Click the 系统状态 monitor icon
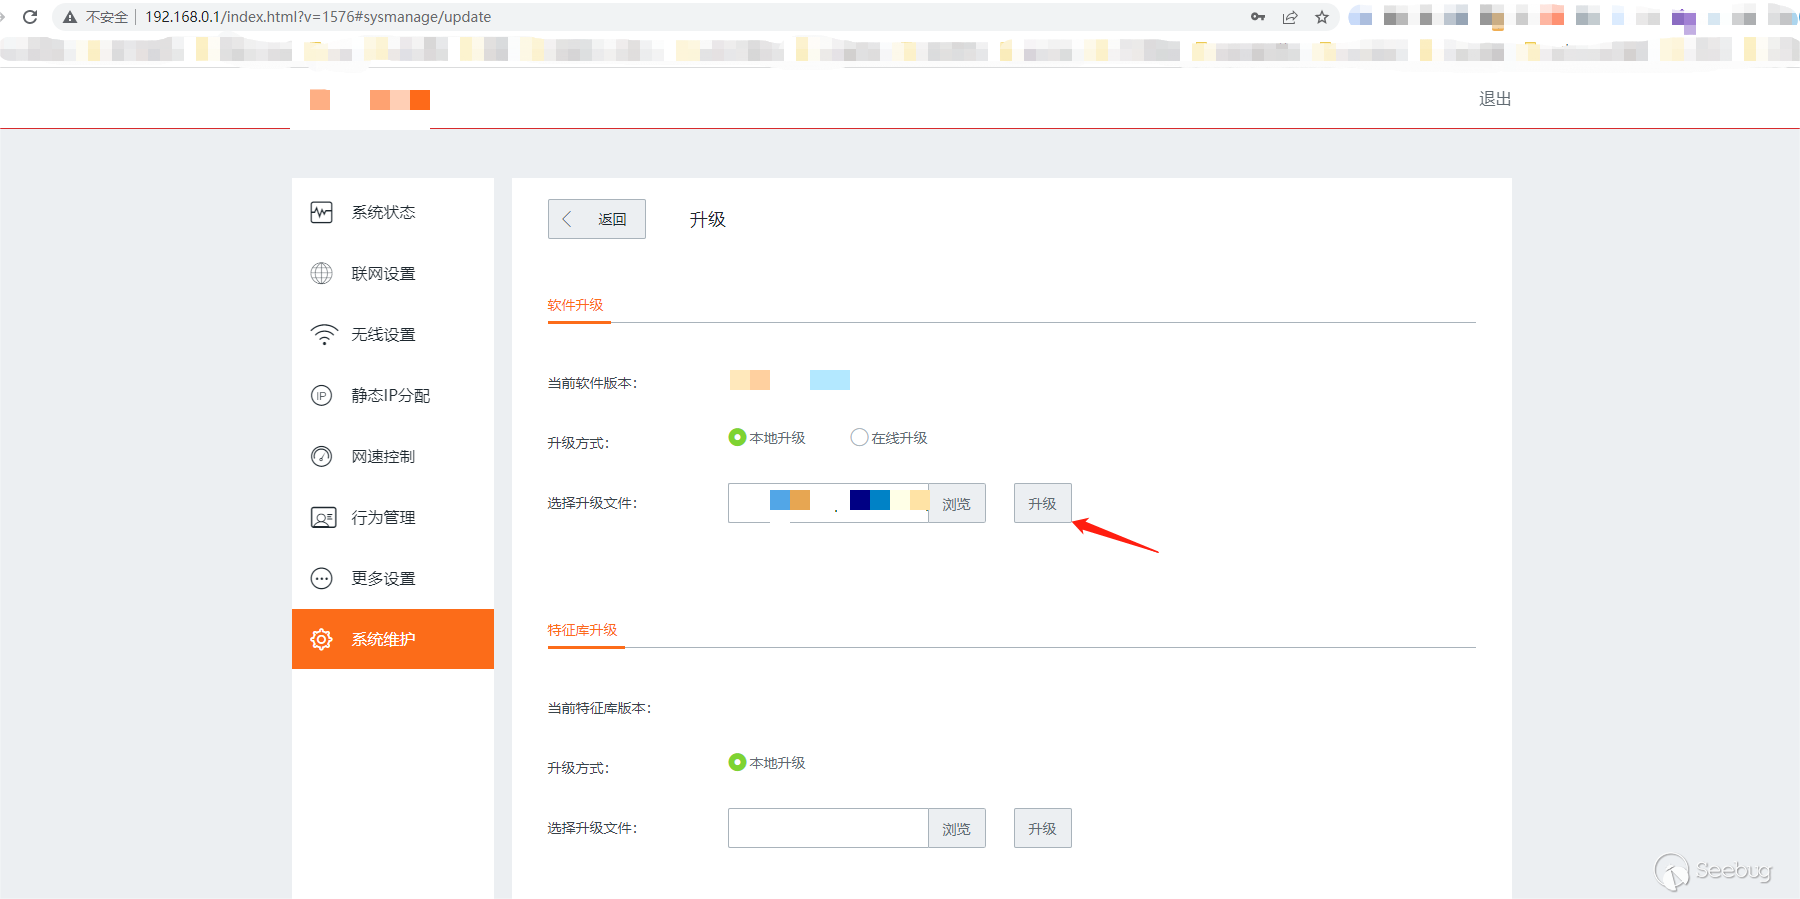Screen dimensions: 1800x899 [x=321, y=212]
